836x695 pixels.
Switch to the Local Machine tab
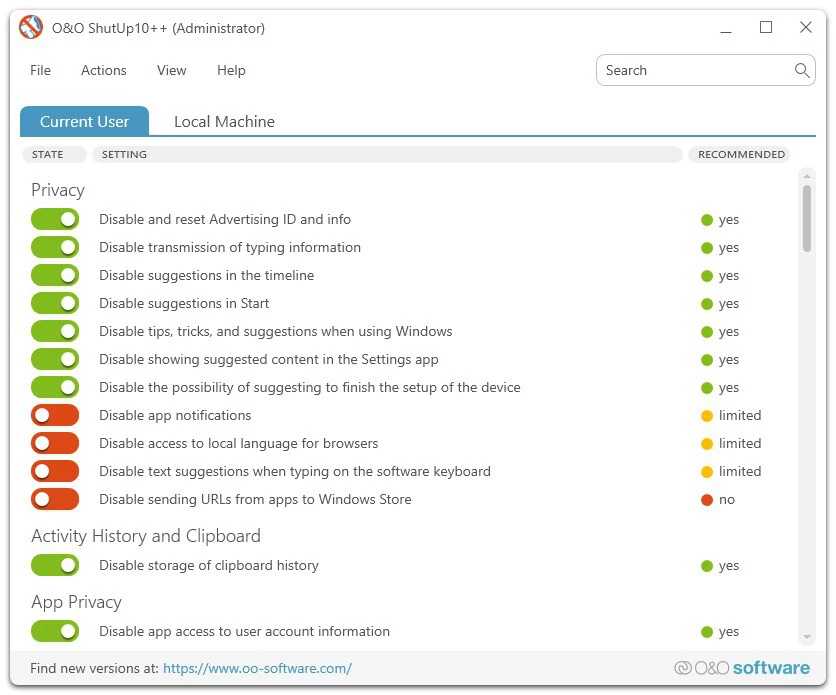(x=224, y=122)
